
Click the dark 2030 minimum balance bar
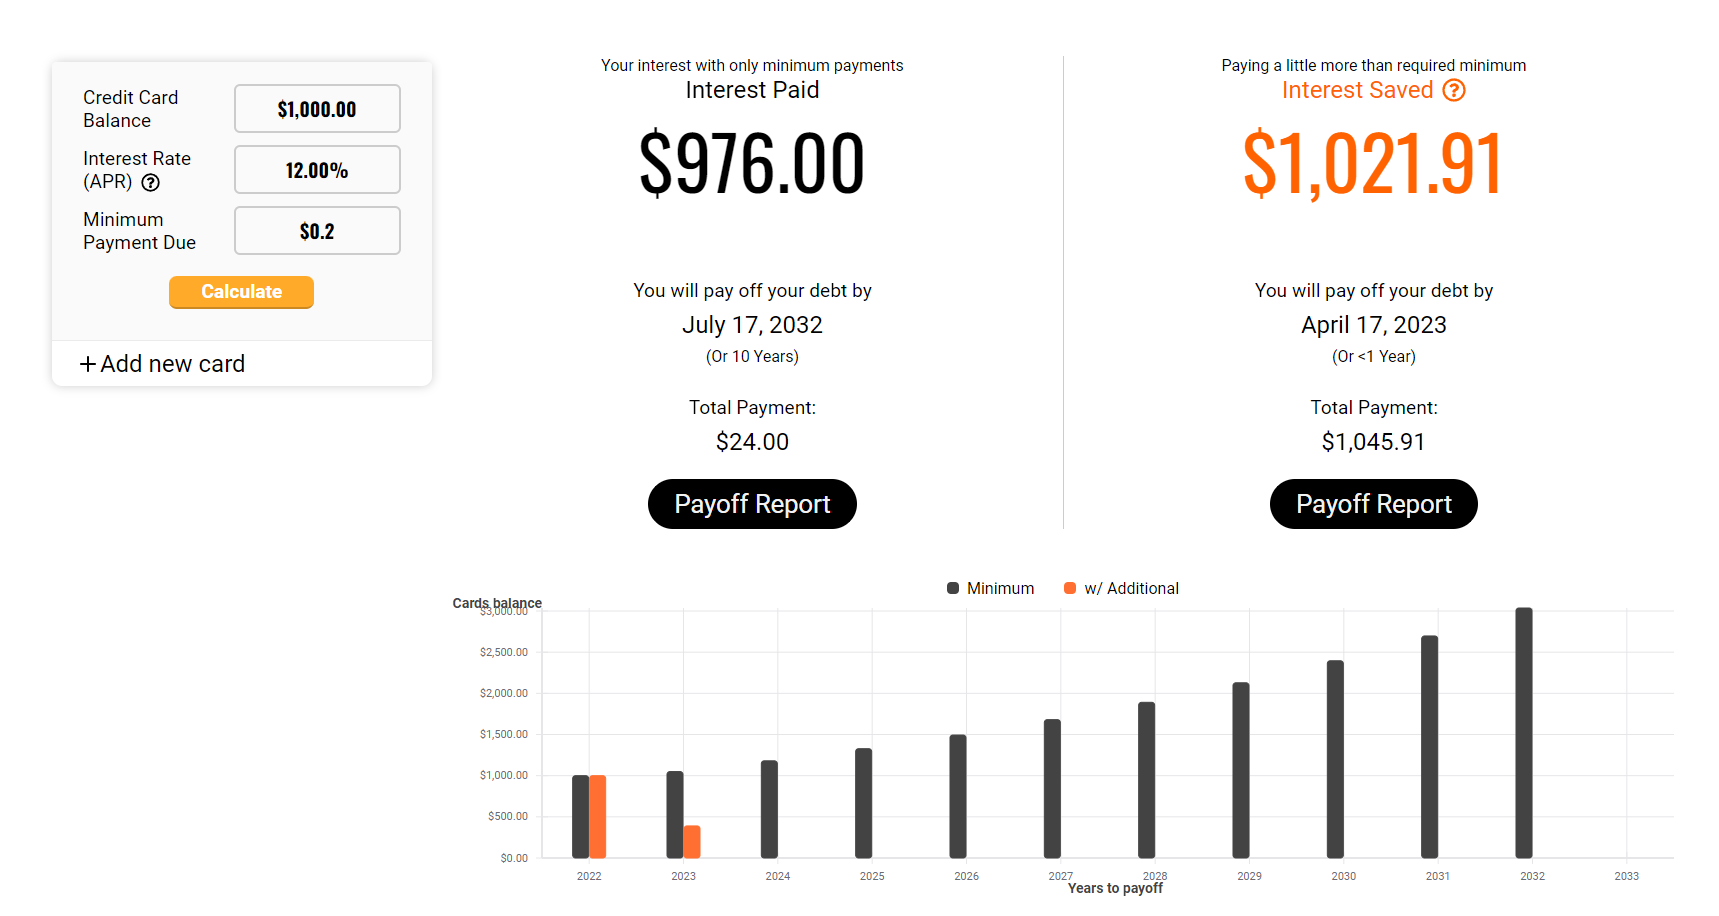click(1335, 759)
